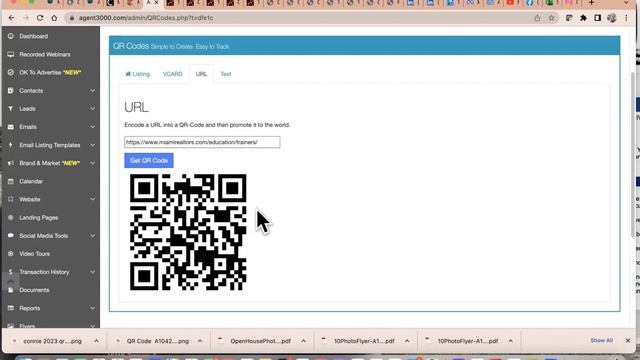This screenshot has height=360, width=640.
Task: Open the Video Tours link
Action: tap(35, 253)
